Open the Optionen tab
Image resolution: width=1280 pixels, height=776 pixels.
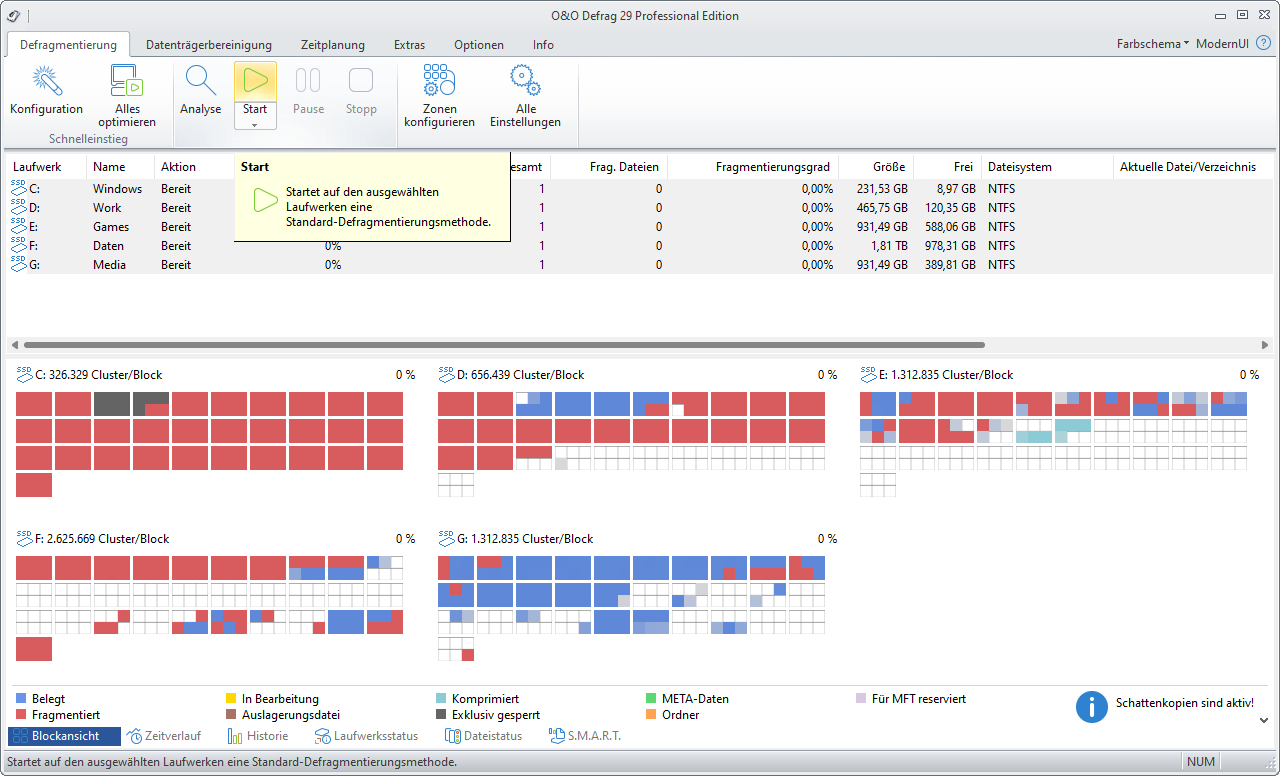point(479,45)
